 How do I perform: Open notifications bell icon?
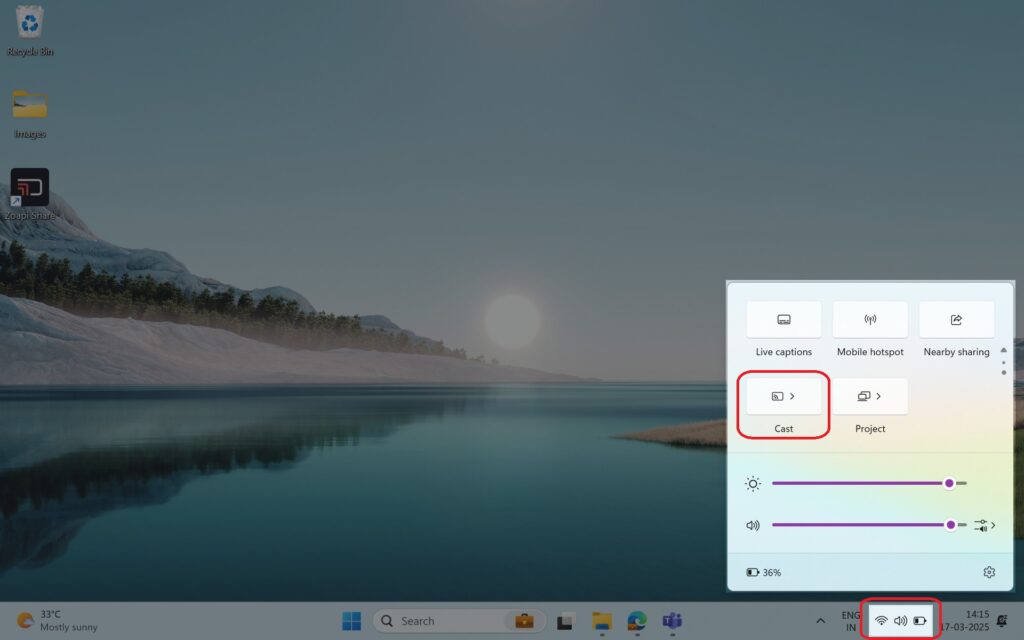[x=1002, y=620]
